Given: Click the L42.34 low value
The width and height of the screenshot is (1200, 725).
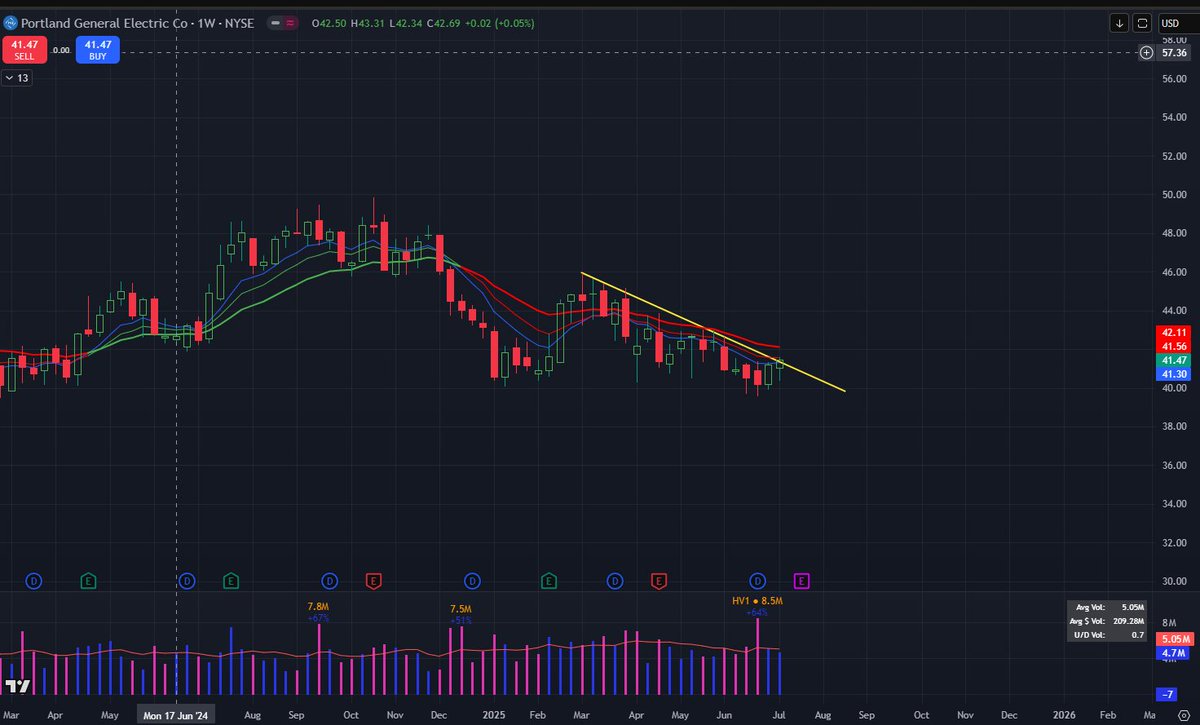Looking at the screenshot, I should (x=408, y=23).
